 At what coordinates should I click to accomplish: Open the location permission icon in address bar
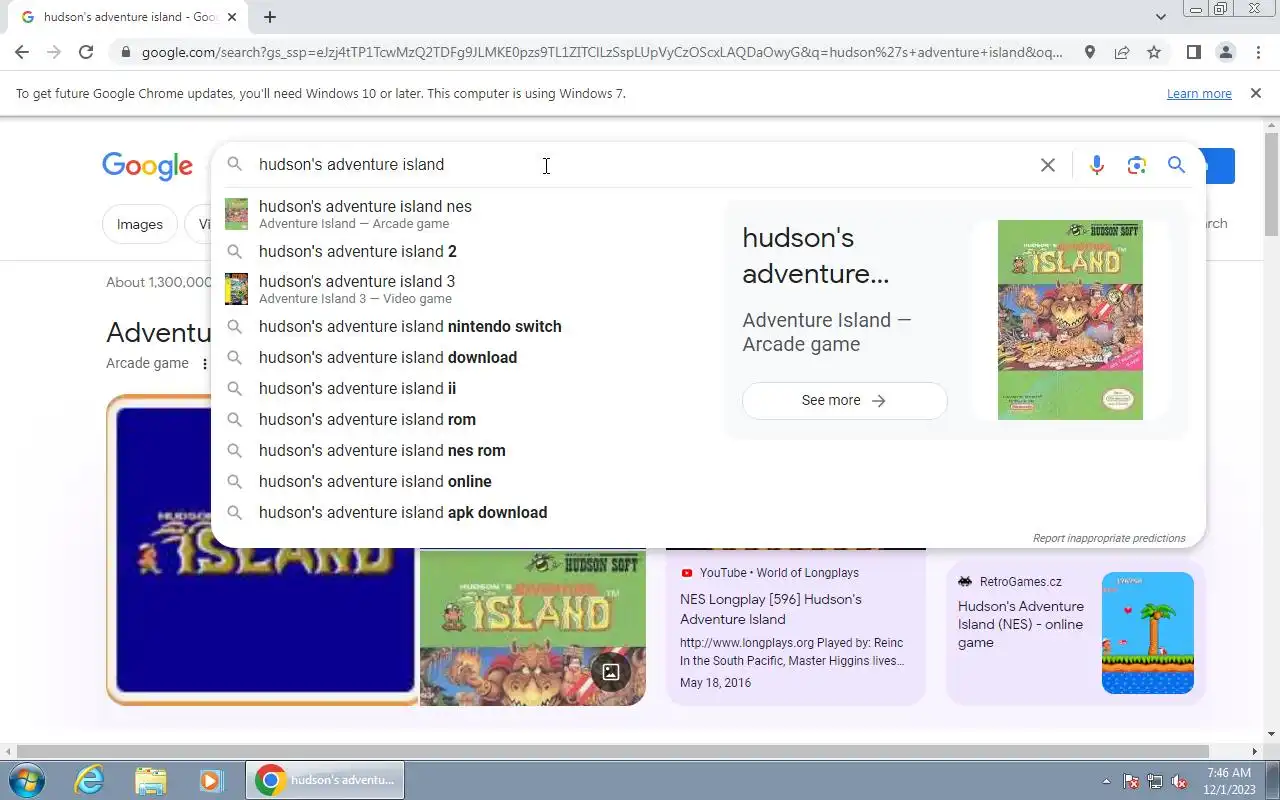pyautogui.click(x=1090, y=52)
